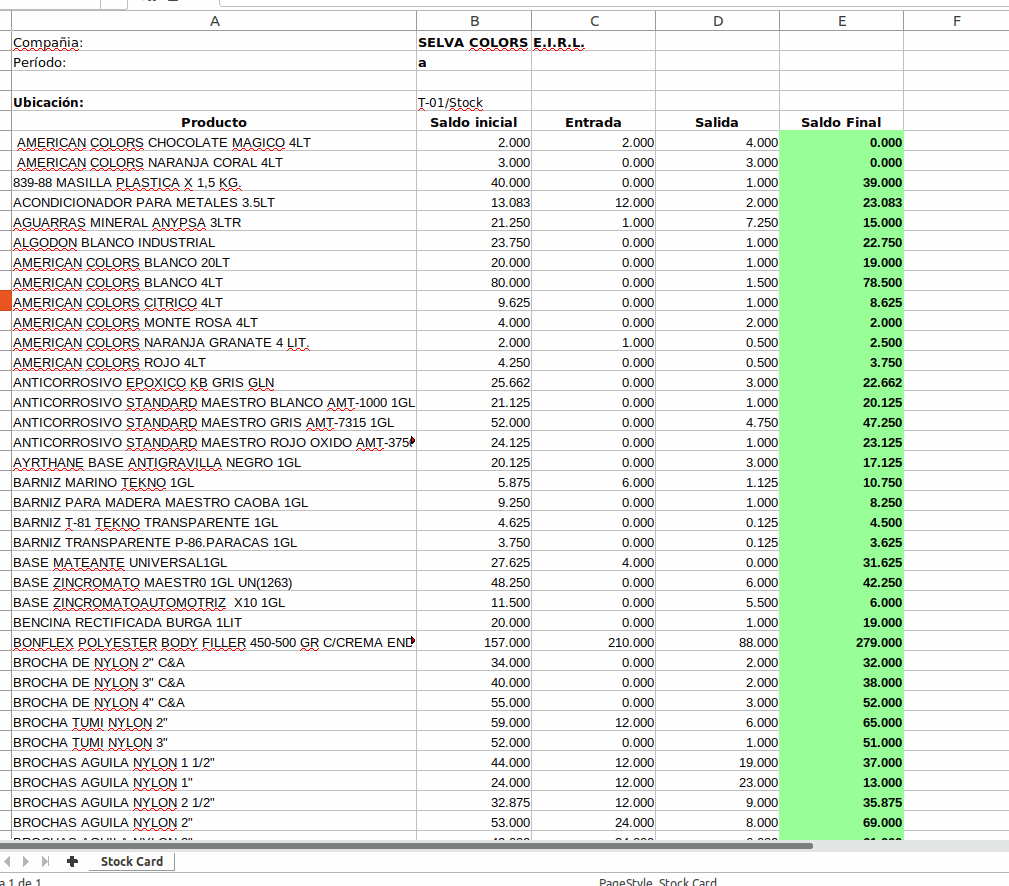Viewport: 1009px width, 886px height.
Task: Select 'BONFLEX POLYESTER BODY FILLER' product cell
Action: pyautogui.click(x=214, y=642)
